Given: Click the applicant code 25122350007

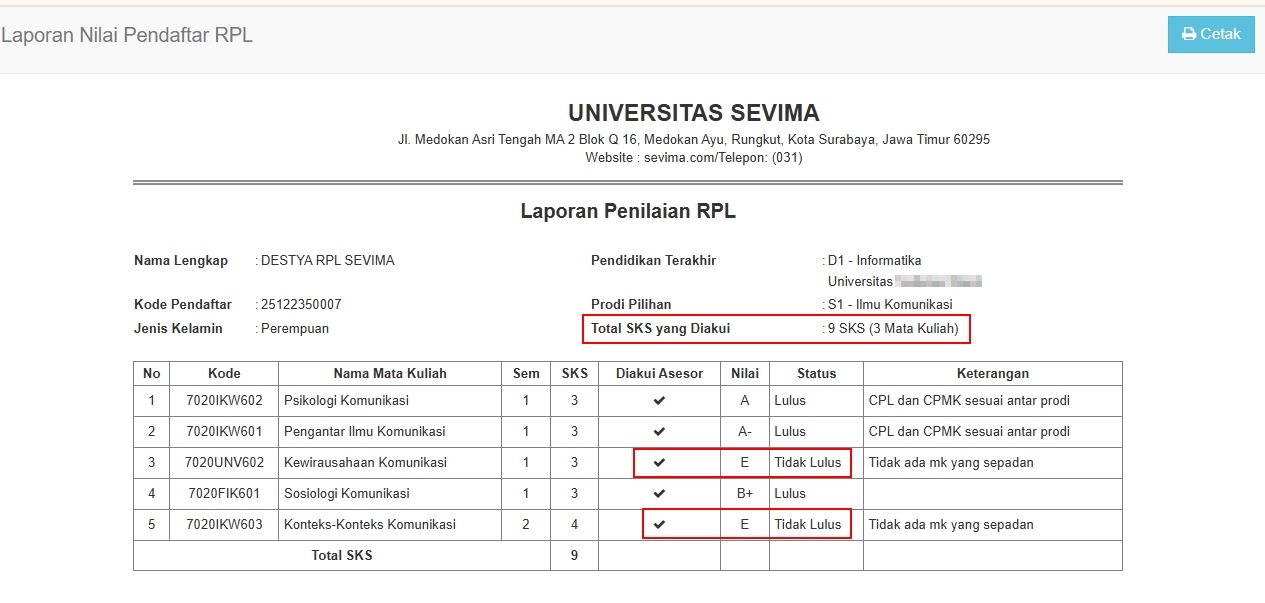Looking at the screenshot, I should tap(300, 305).
